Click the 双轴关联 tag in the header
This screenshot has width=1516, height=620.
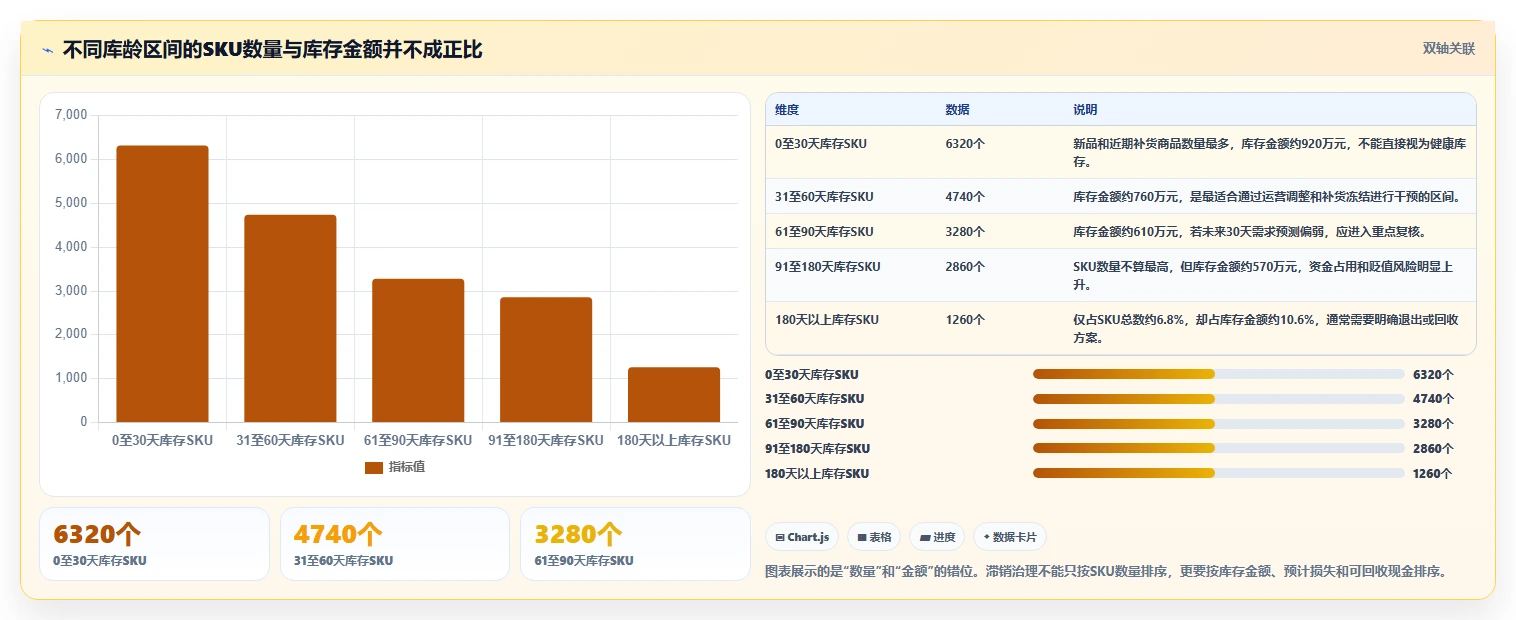coord(1449,48)
